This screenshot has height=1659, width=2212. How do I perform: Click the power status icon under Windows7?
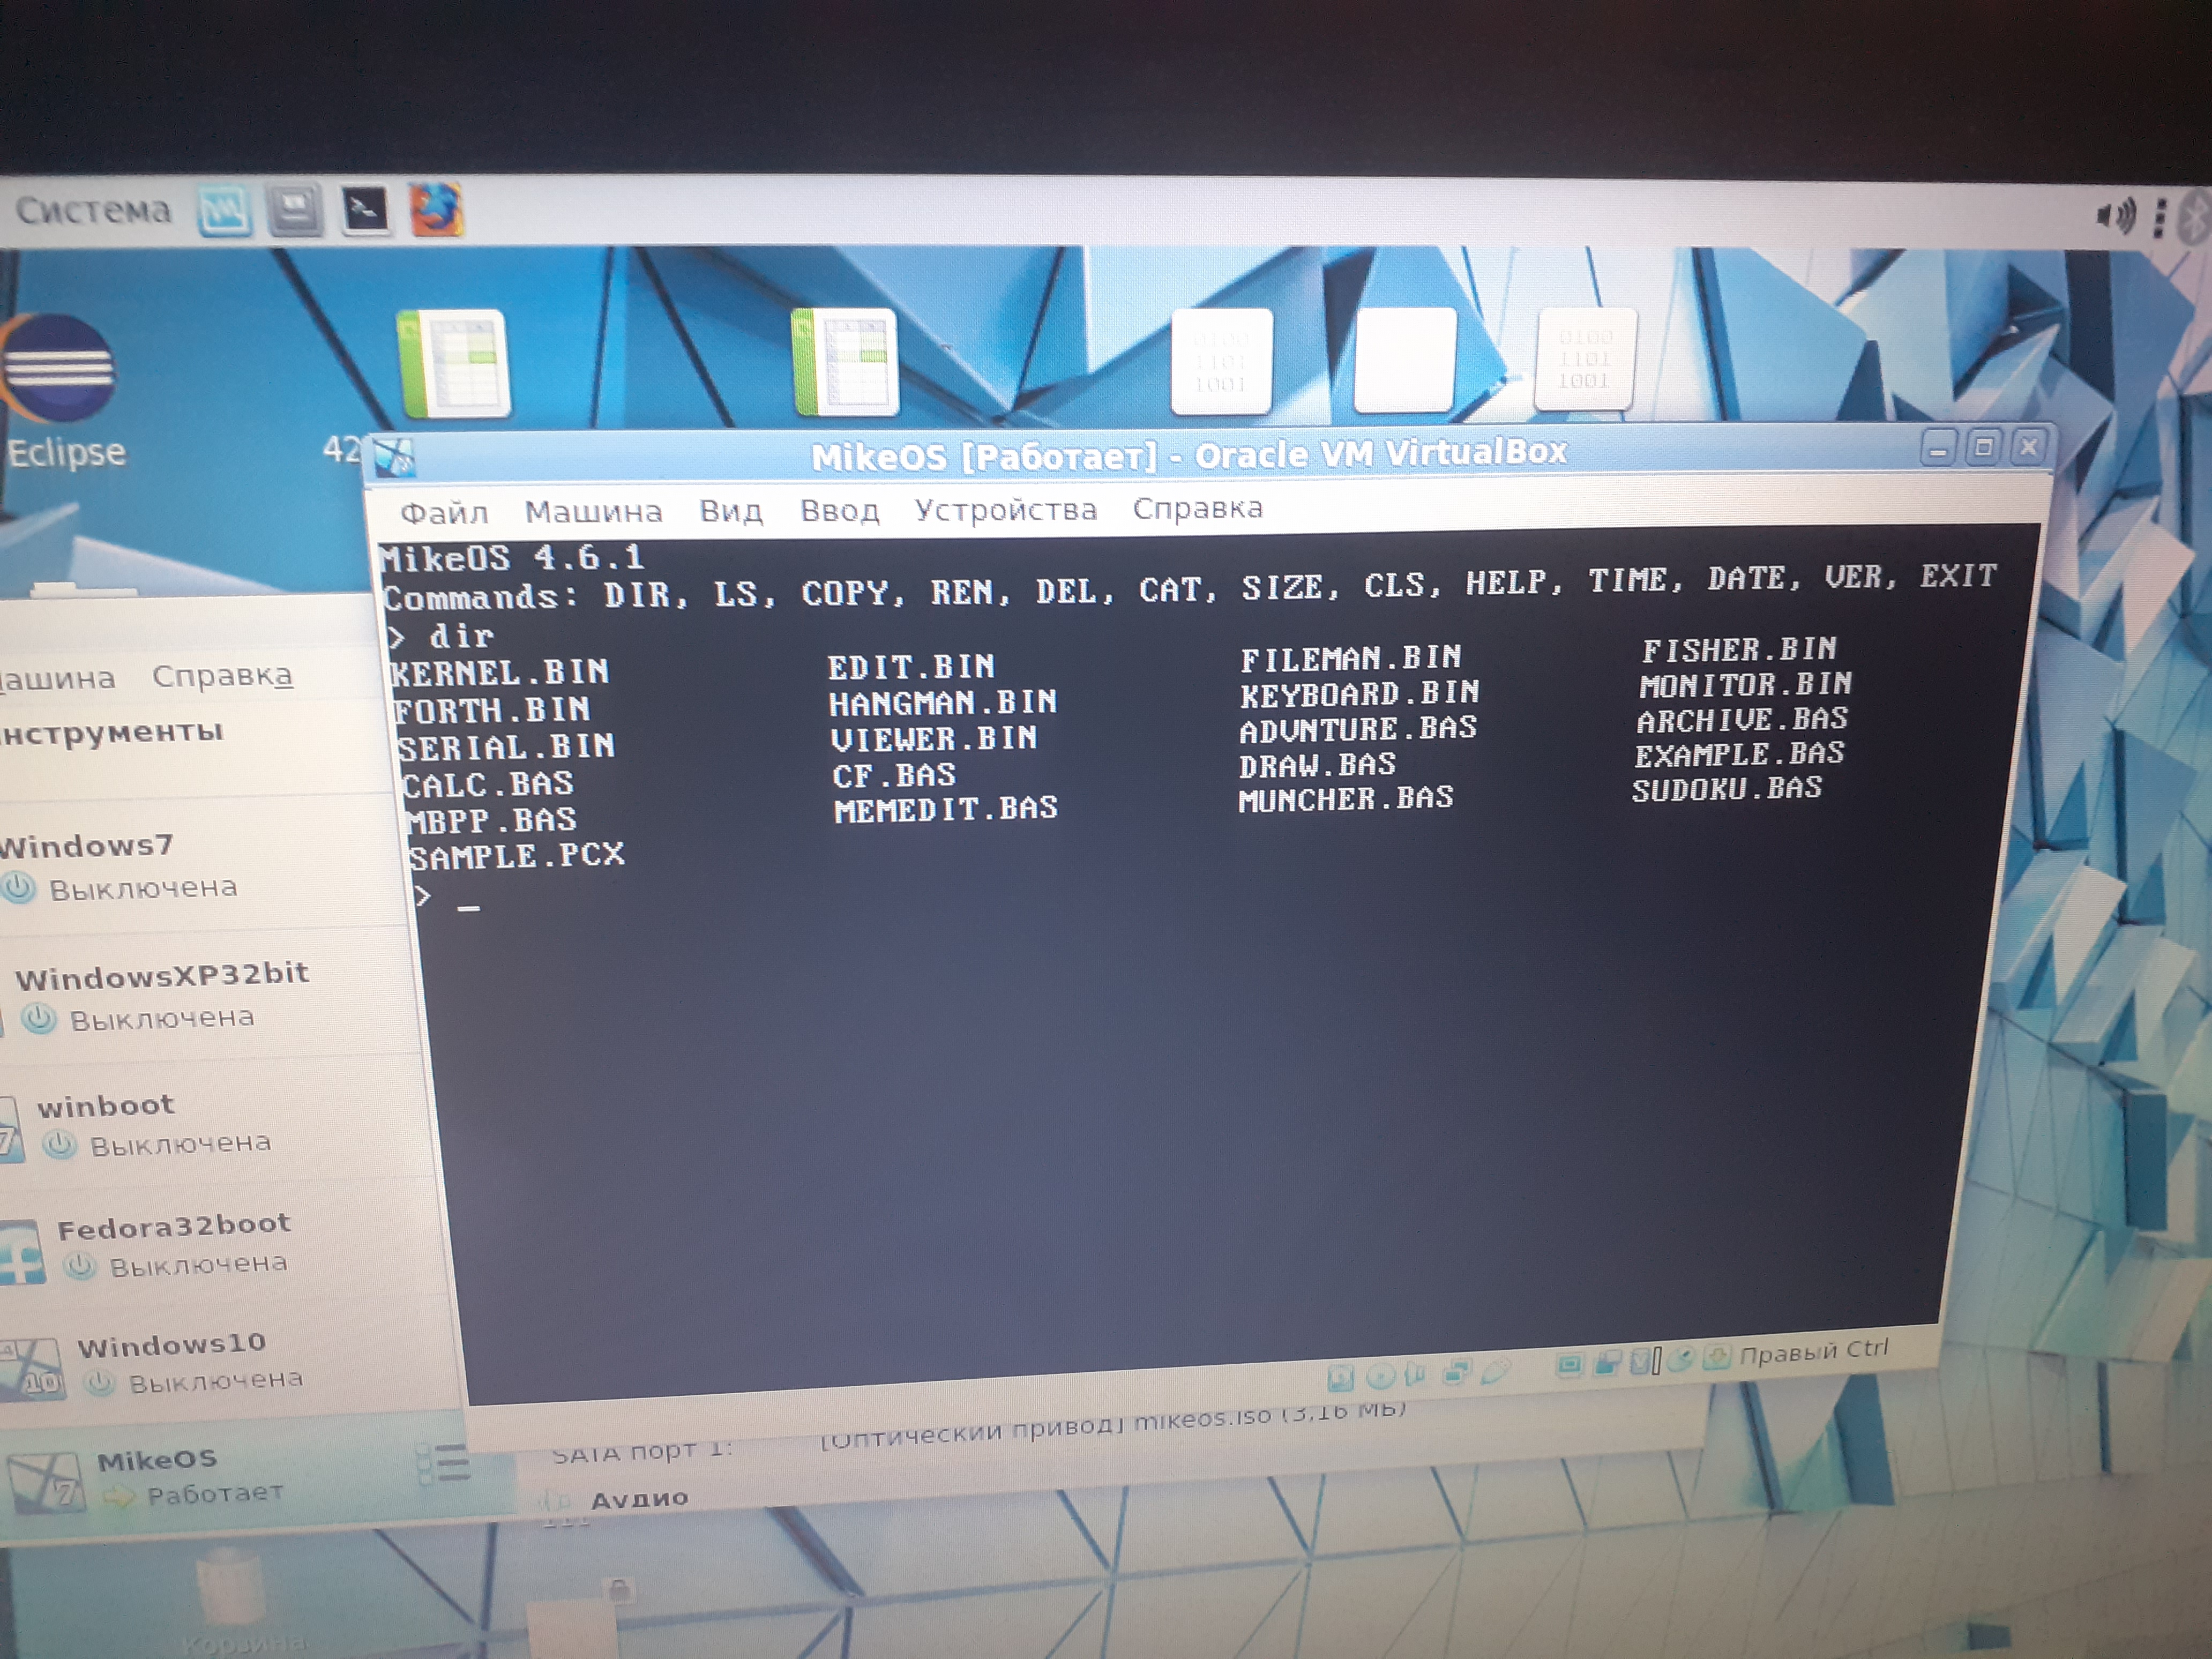click(x=18, y=887)
